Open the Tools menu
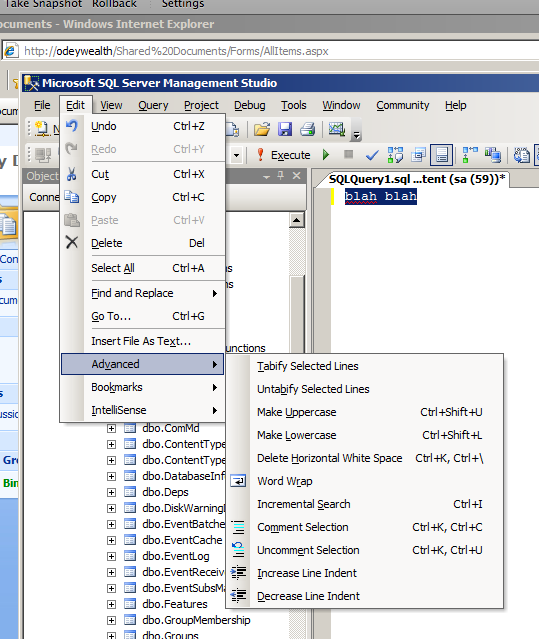The image size is (539, 639). point(294,105)
